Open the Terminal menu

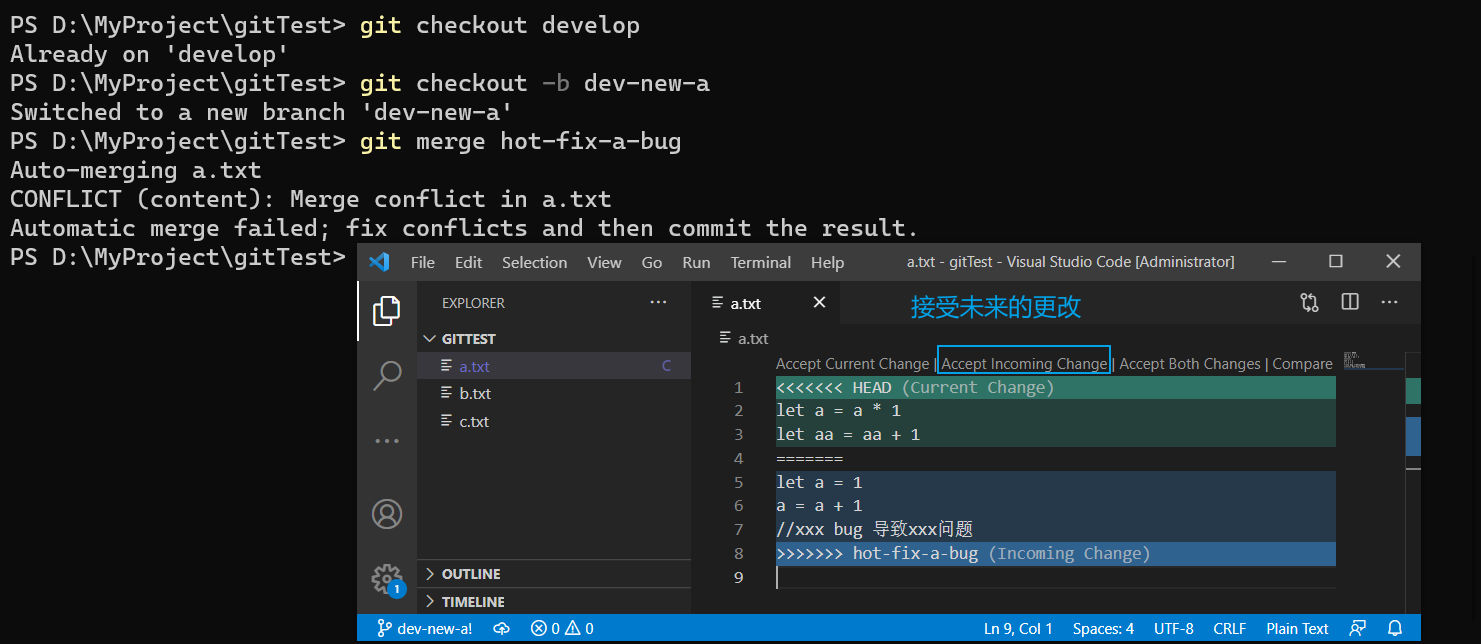coord(760,262)
